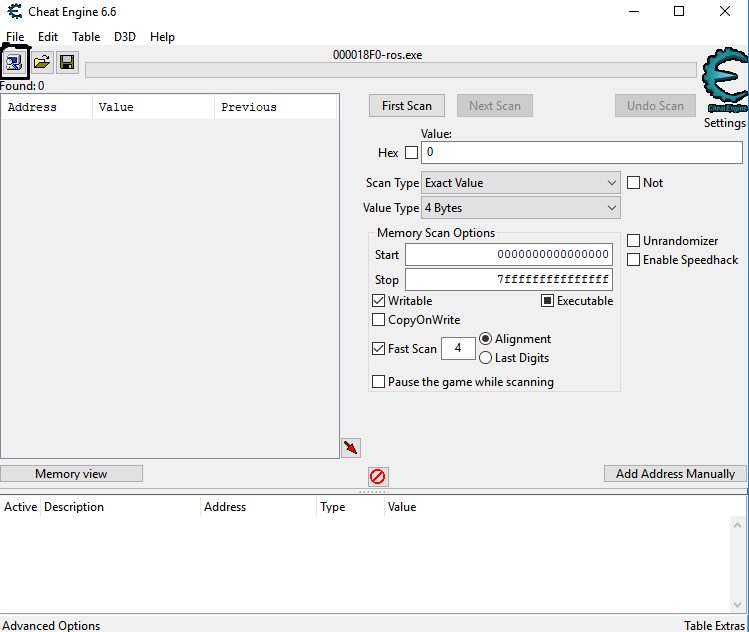749x632 pixels.
Task: Open the Help menu
Action: (x=162, y=37)
